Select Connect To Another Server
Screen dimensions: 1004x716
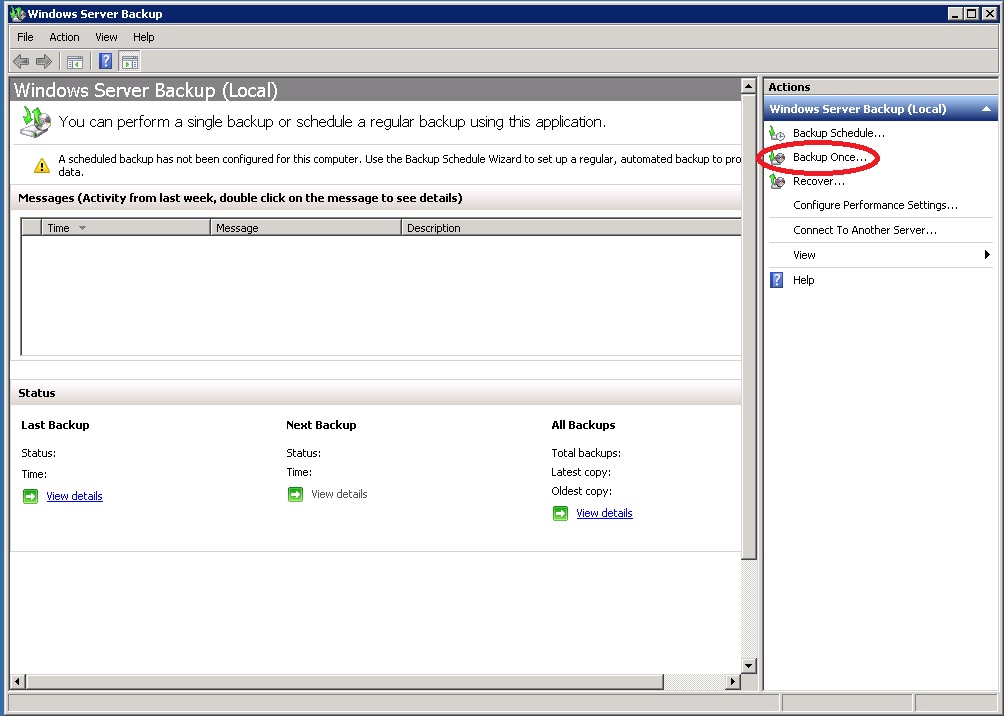pos(864,230)
